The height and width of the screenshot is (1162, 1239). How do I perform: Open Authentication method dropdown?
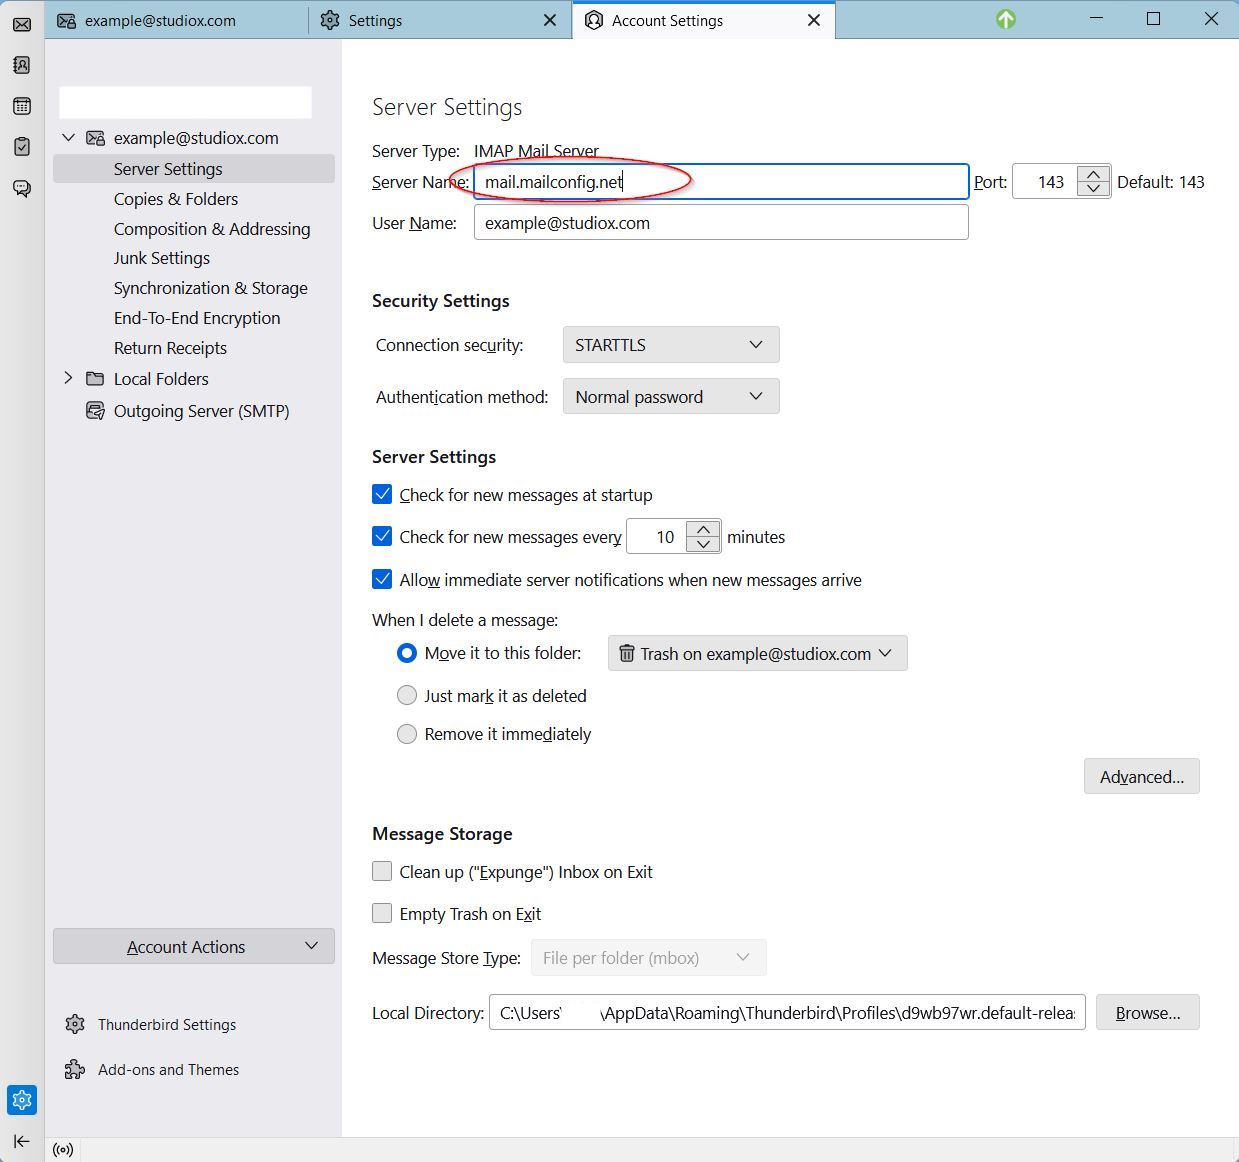coord(671,397)
